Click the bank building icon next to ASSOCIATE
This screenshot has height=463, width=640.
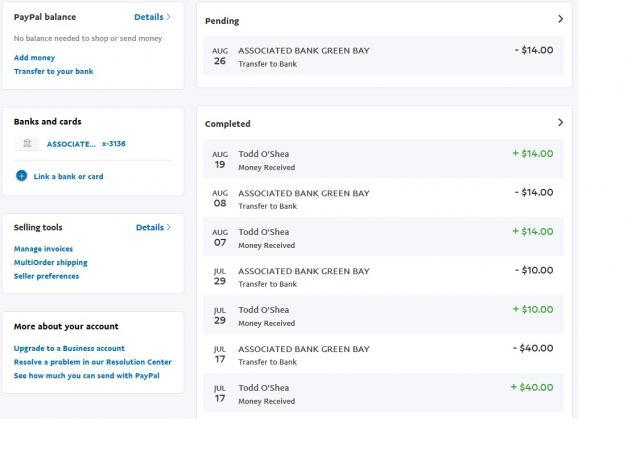click(27, 143)
